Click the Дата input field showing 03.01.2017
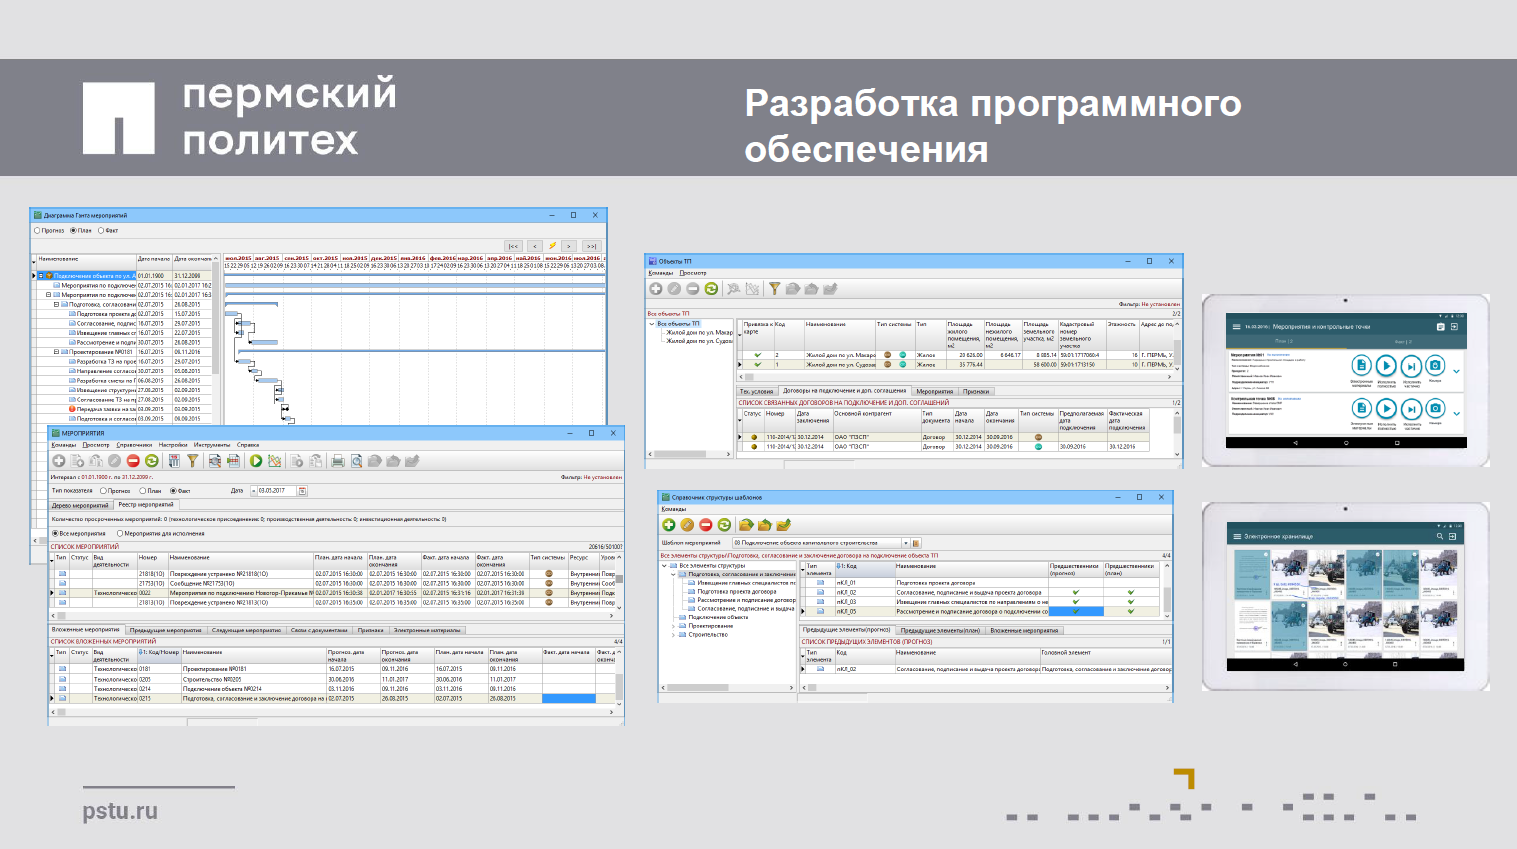This screenshot has width=1517, height=849. coord(276,491)
